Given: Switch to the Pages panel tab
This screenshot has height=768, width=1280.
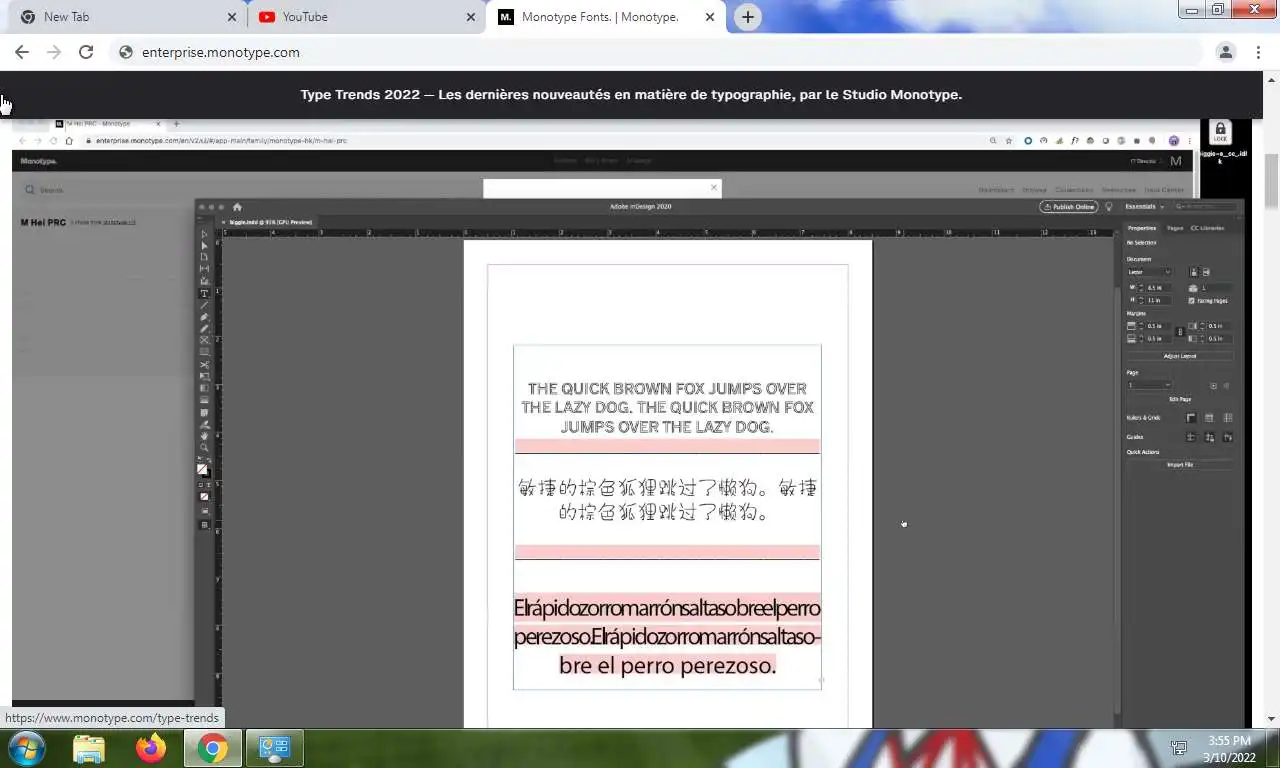Looking at the screenshot, I should point(1175,228).
